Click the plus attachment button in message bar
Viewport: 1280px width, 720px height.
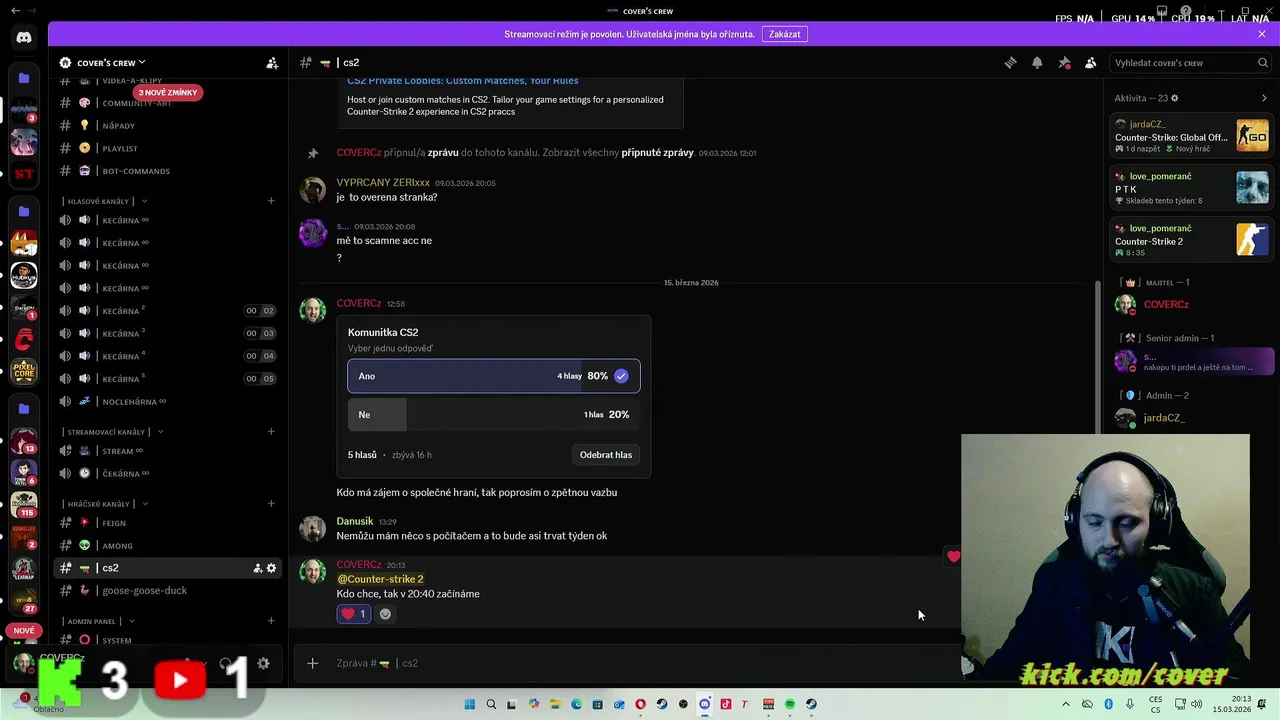pos(312,663)
